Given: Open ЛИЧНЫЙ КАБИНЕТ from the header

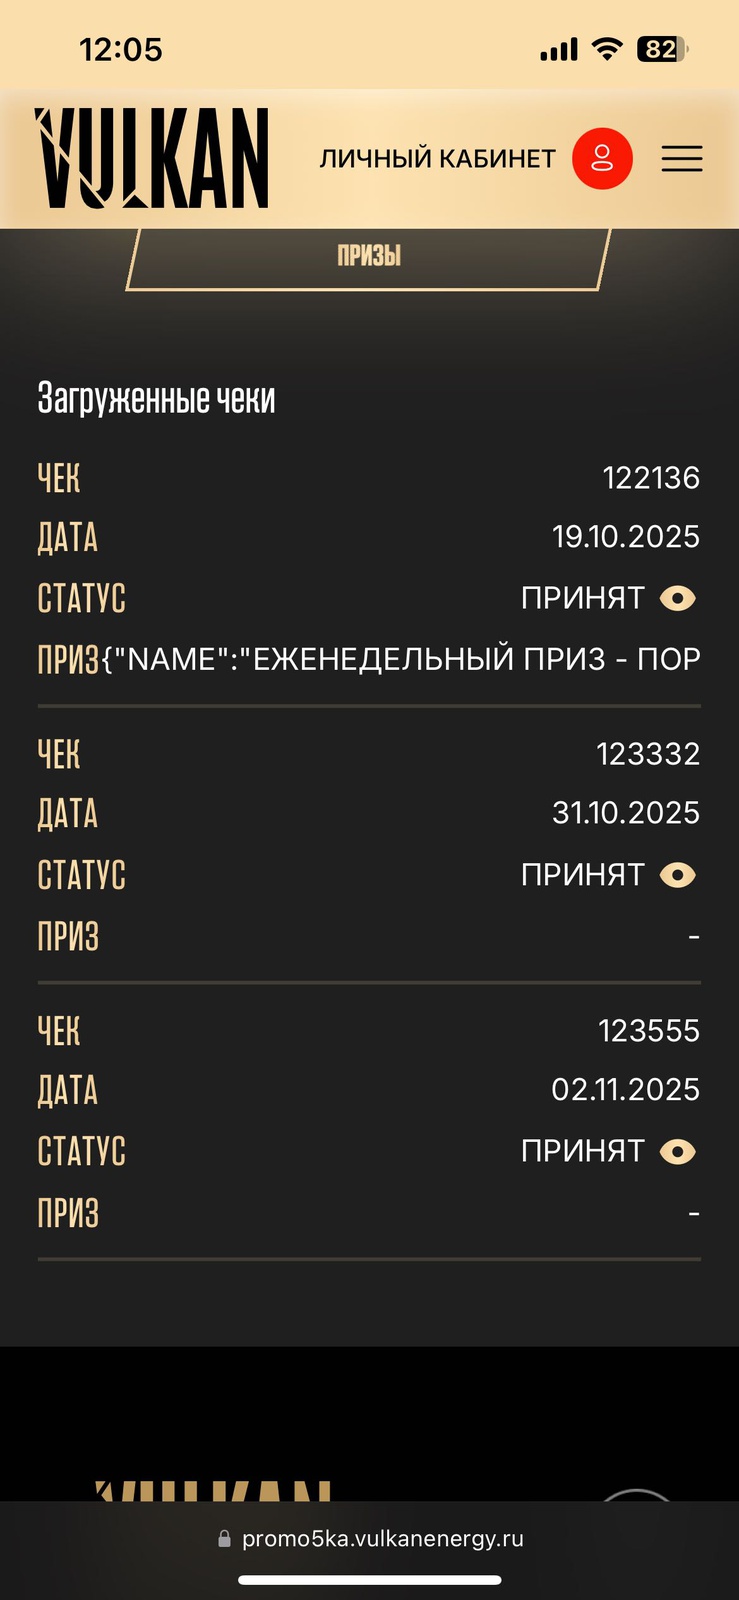Looking at the screenshot, I should coord(437,159).
